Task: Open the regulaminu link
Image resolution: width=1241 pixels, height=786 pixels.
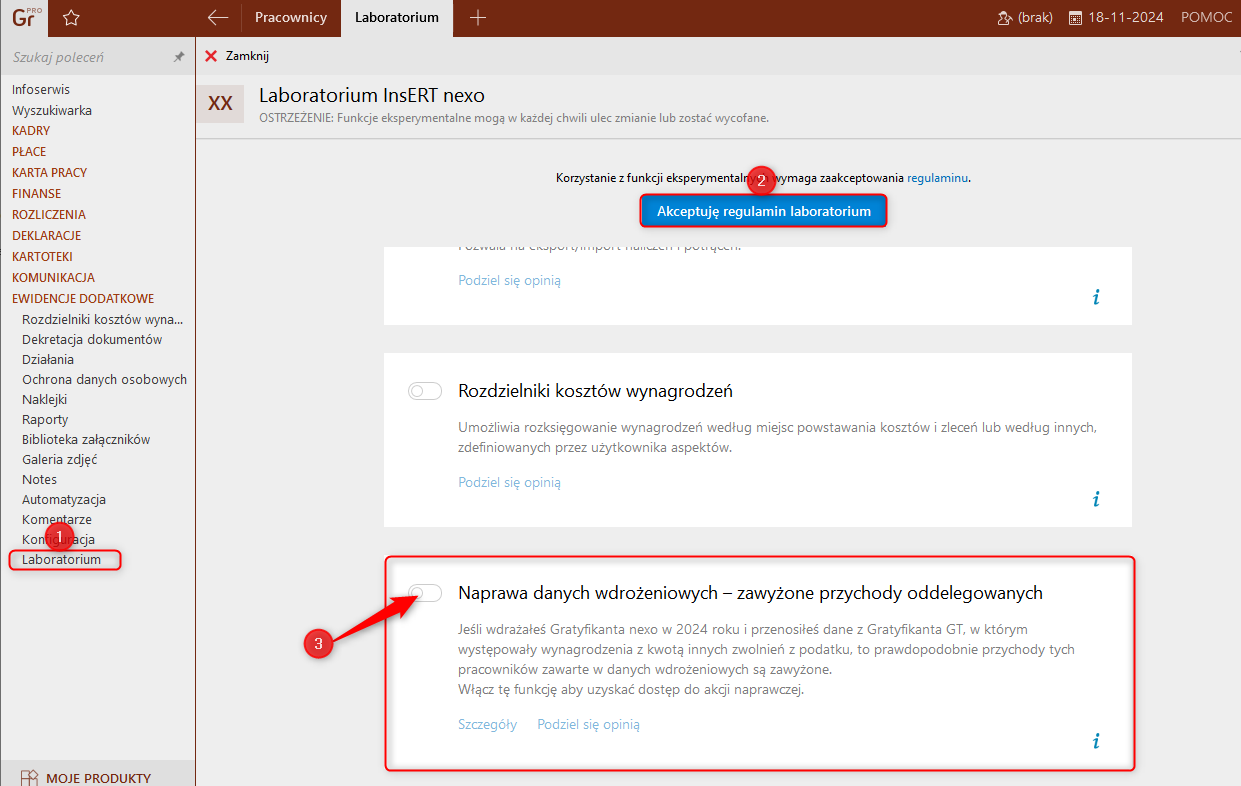Action: 937,178
